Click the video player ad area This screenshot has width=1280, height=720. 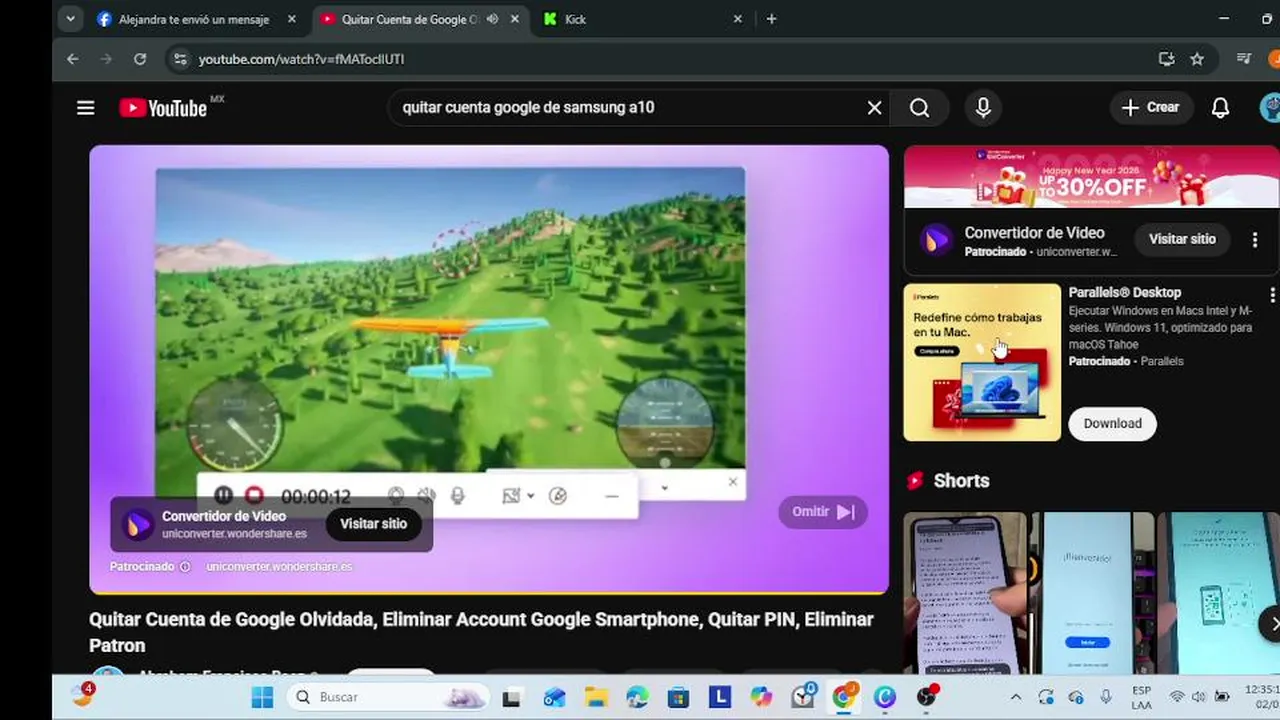click(x=489, y=369)
